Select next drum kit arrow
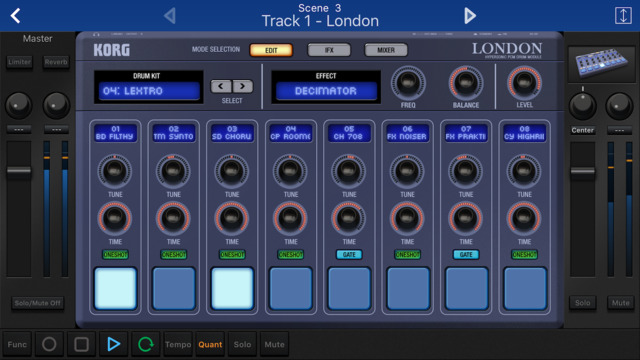640x360 pixels. pos(242,86)
